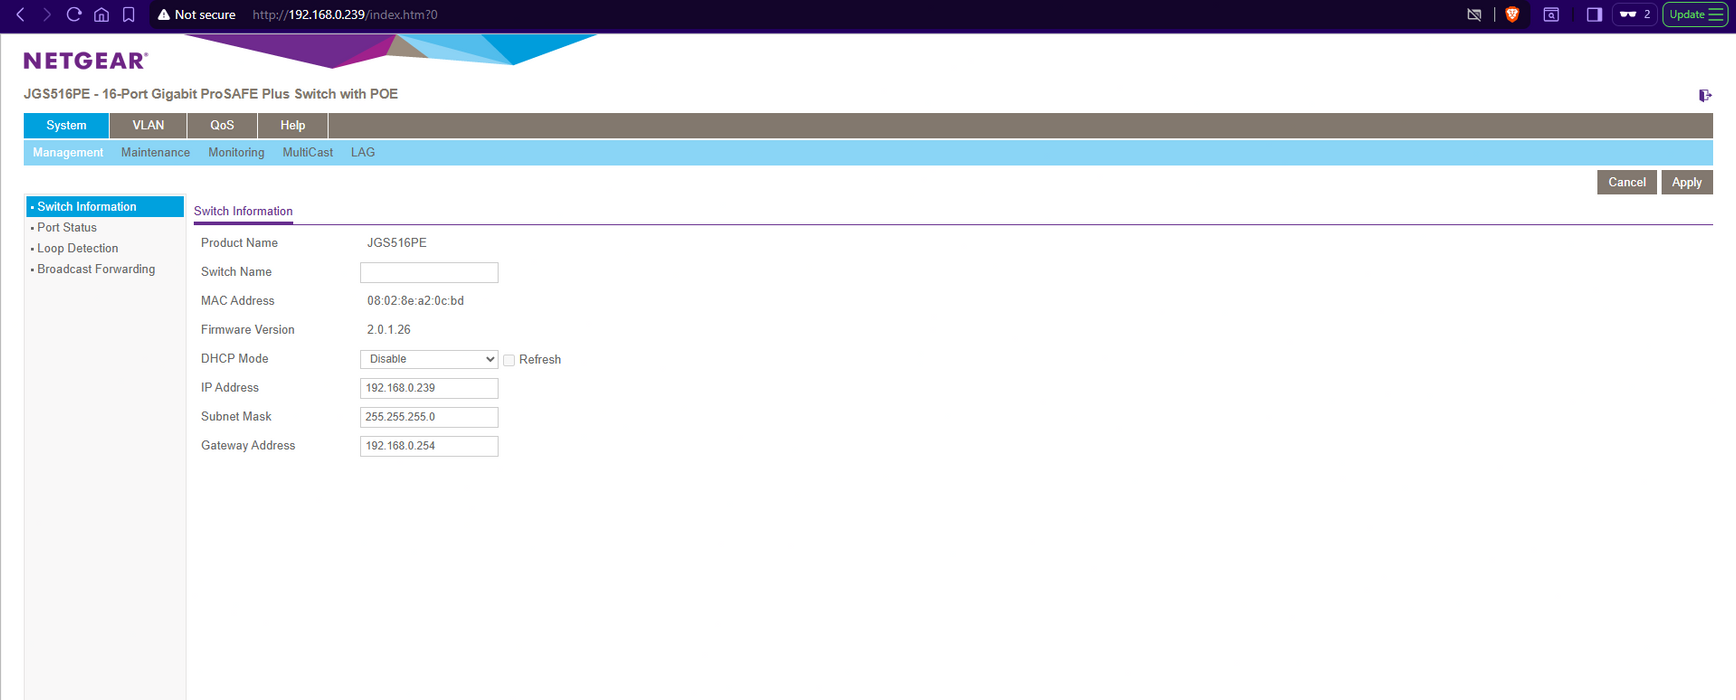Image resolution: width=1736 pixels, height=700 pixels.
Task: Click the Subnet Mask label
Action: (236, 417)
